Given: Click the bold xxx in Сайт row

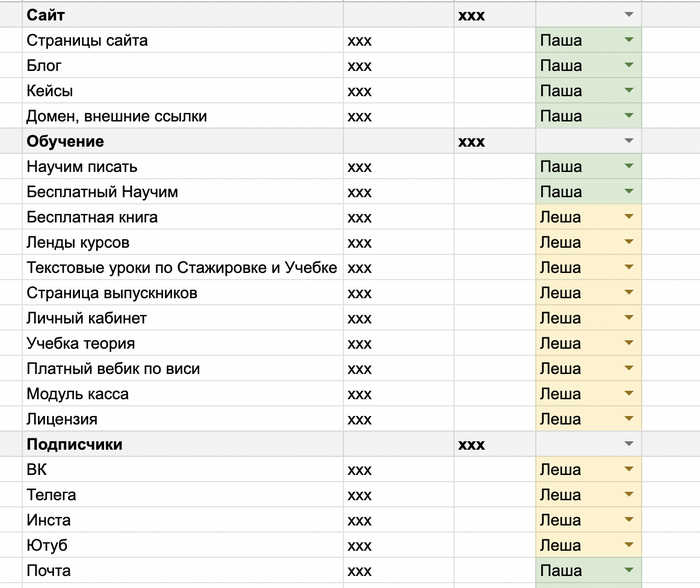Looking at the screenshot, I should [472, 15].
